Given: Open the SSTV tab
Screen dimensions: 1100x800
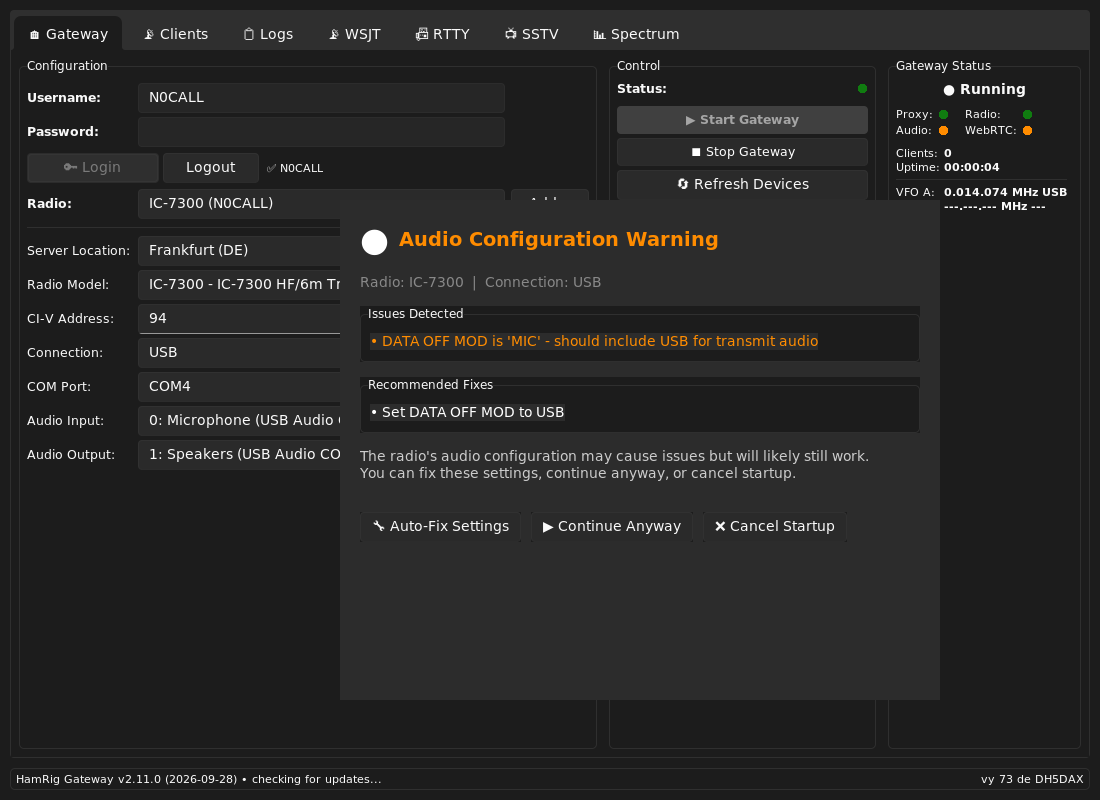Looking at the screenshot, I should tap(531, 34).
